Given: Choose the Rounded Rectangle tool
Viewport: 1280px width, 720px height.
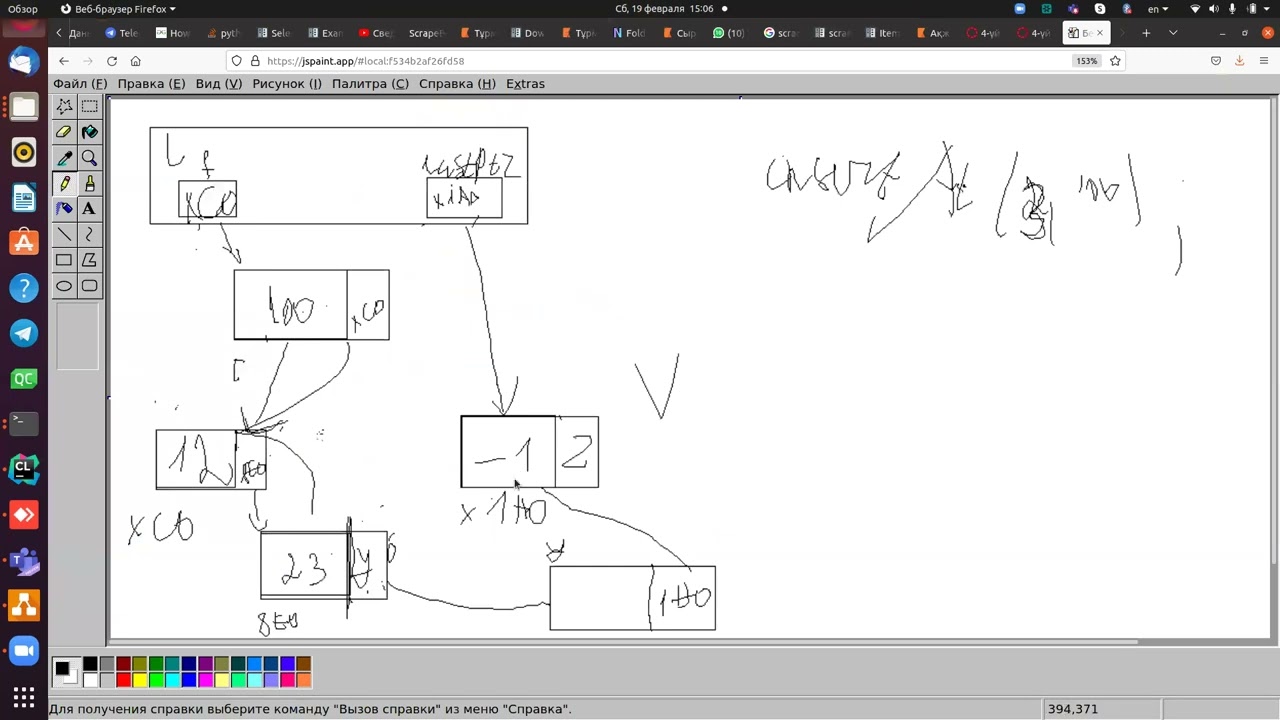Looking at the screenshot, I should pos(89,286).
